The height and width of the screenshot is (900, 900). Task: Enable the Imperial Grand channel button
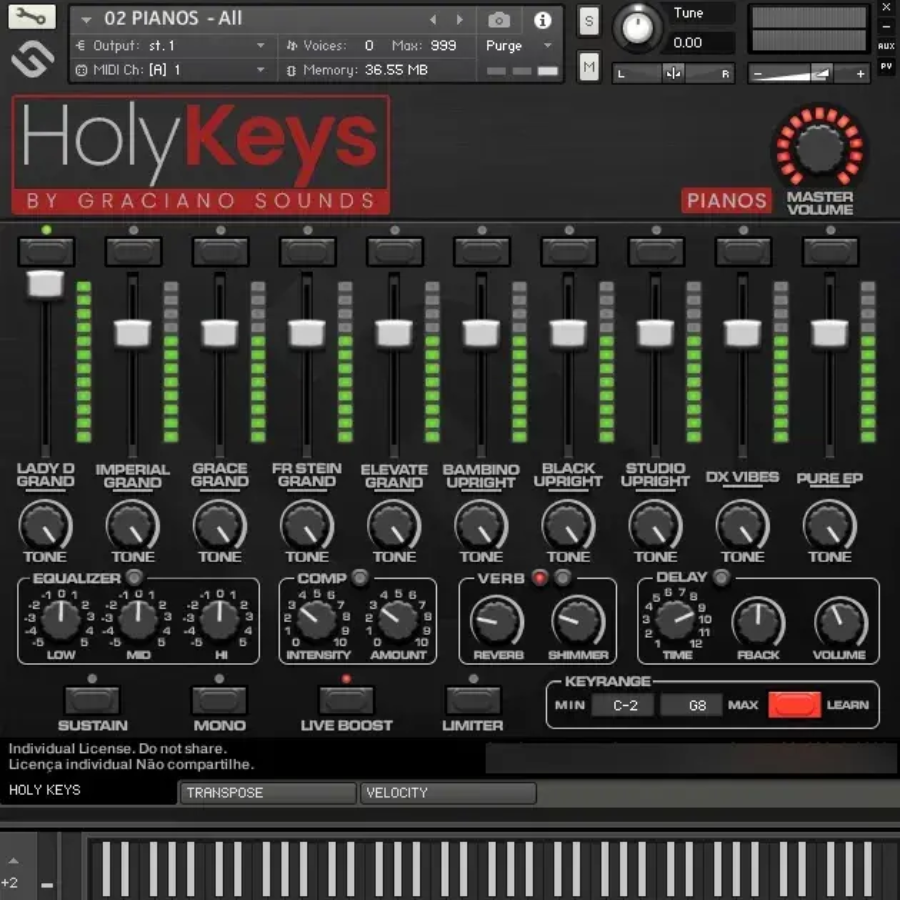pyautogui.click(x=133, y=251)
